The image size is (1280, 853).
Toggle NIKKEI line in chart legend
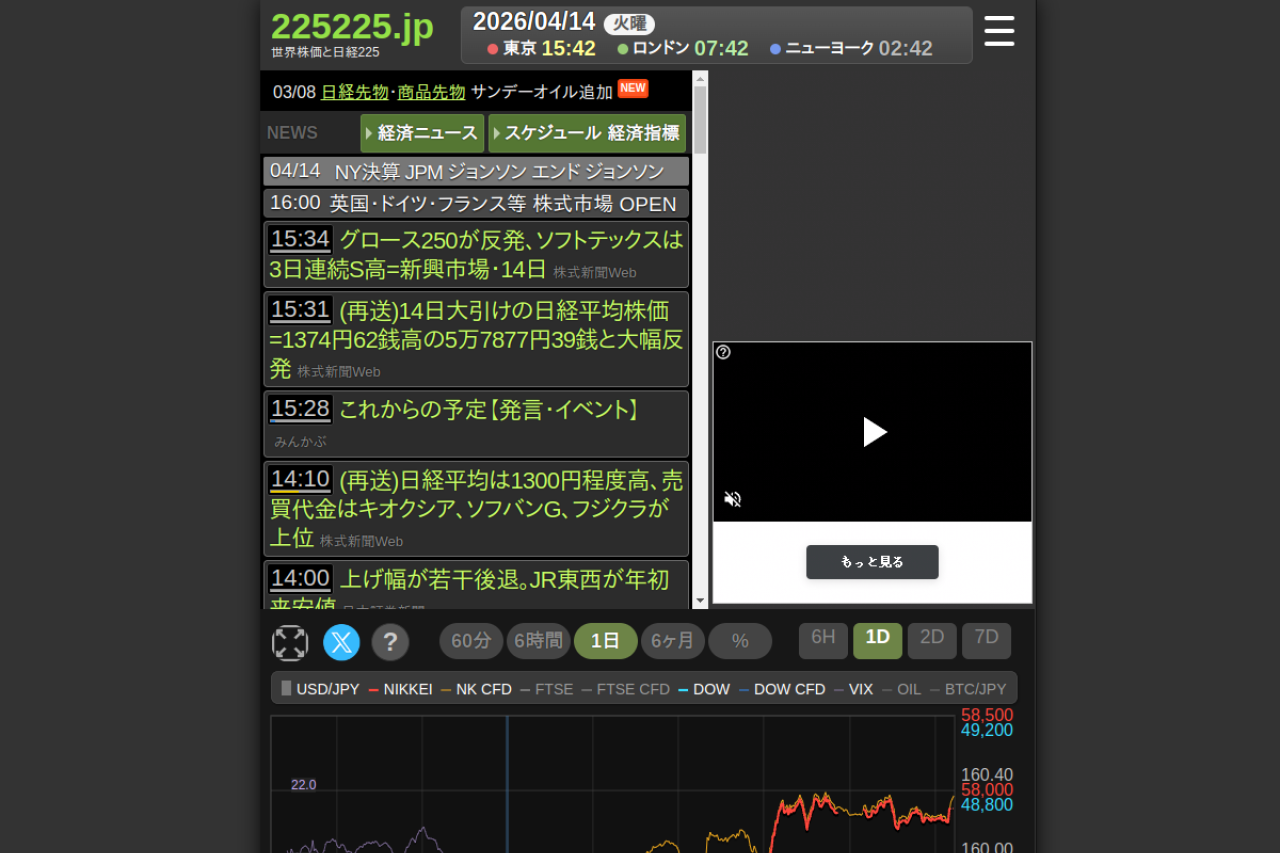(400, 689)
